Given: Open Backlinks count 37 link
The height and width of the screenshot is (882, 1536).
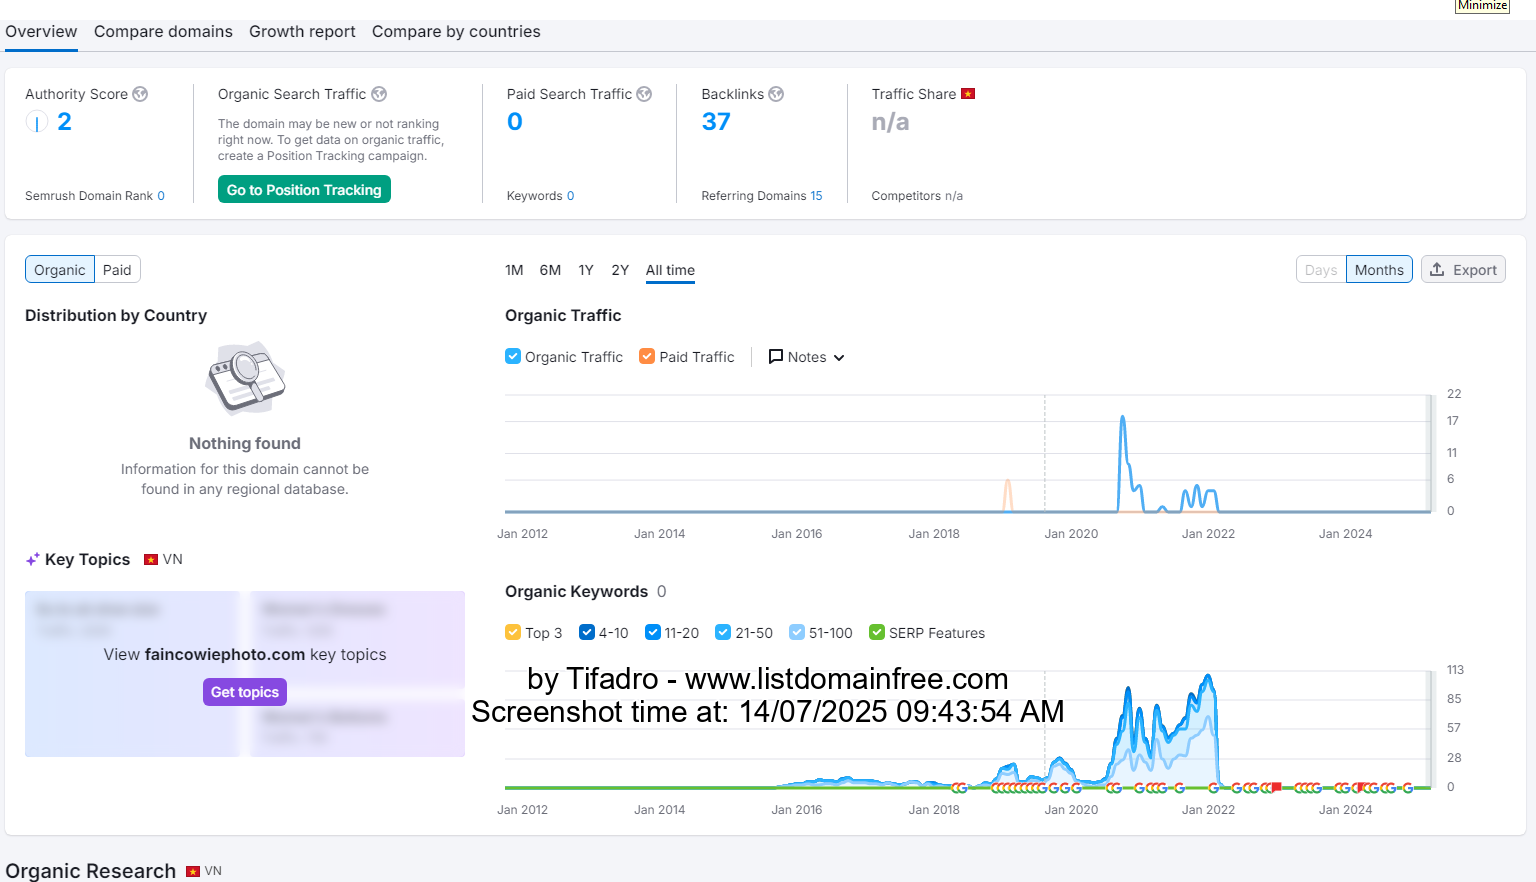Looking at the screenshot, I should (716, 122).
